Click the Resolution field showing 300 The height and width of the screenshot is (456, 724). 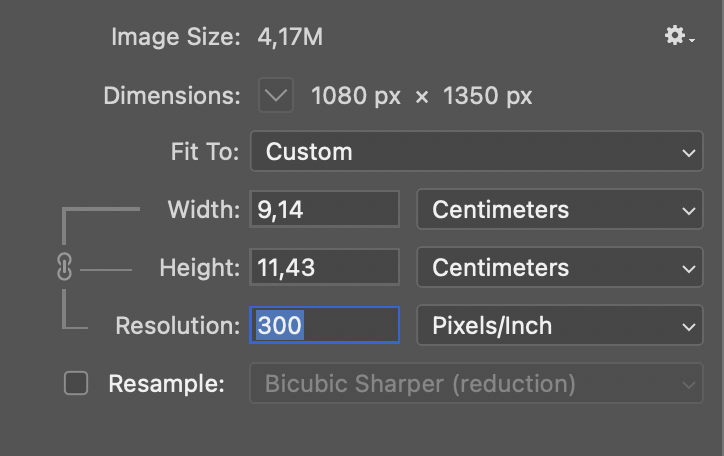(324, 325)
